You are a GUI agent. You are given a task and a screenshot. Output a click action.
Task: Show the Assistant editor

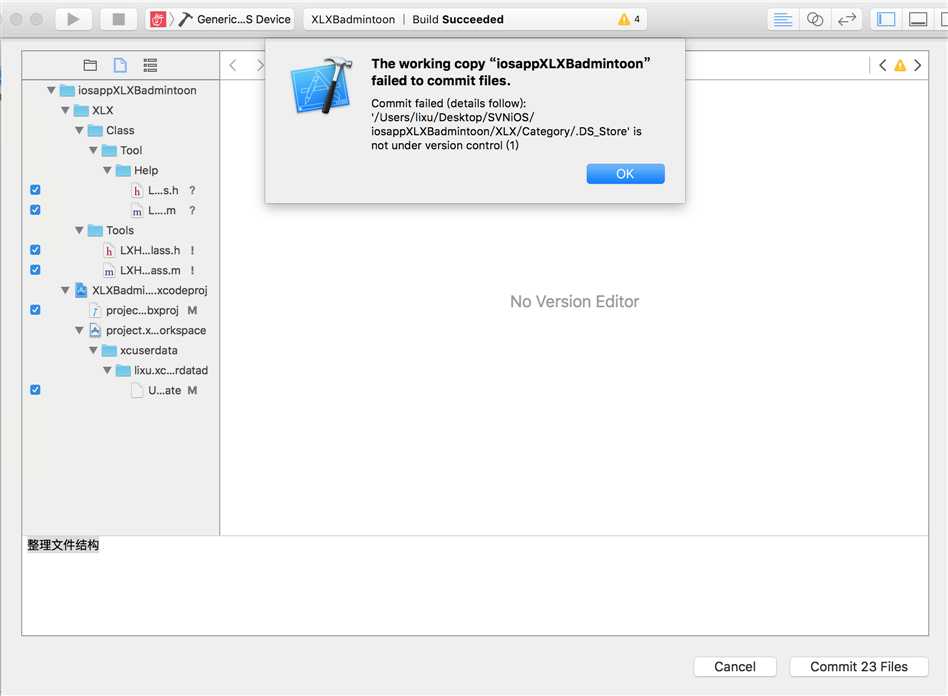814,19
